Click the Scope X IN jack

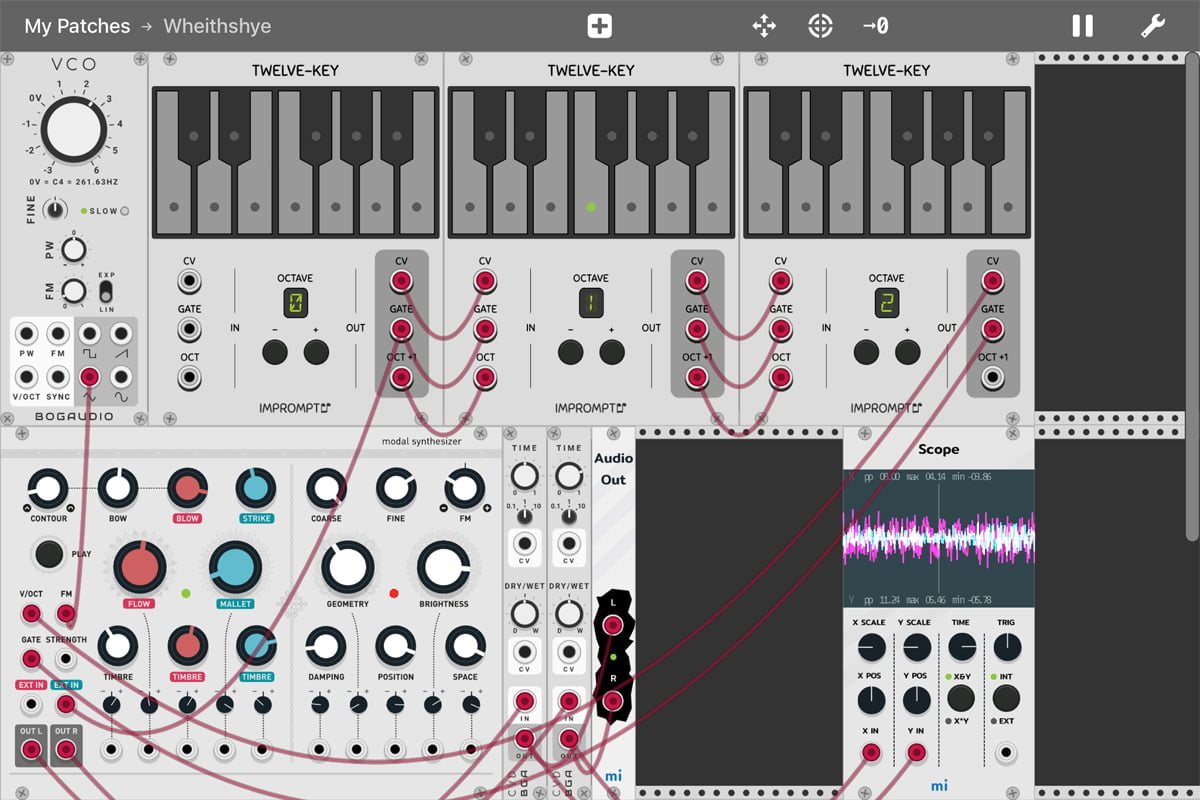click(x=871, y=753)
